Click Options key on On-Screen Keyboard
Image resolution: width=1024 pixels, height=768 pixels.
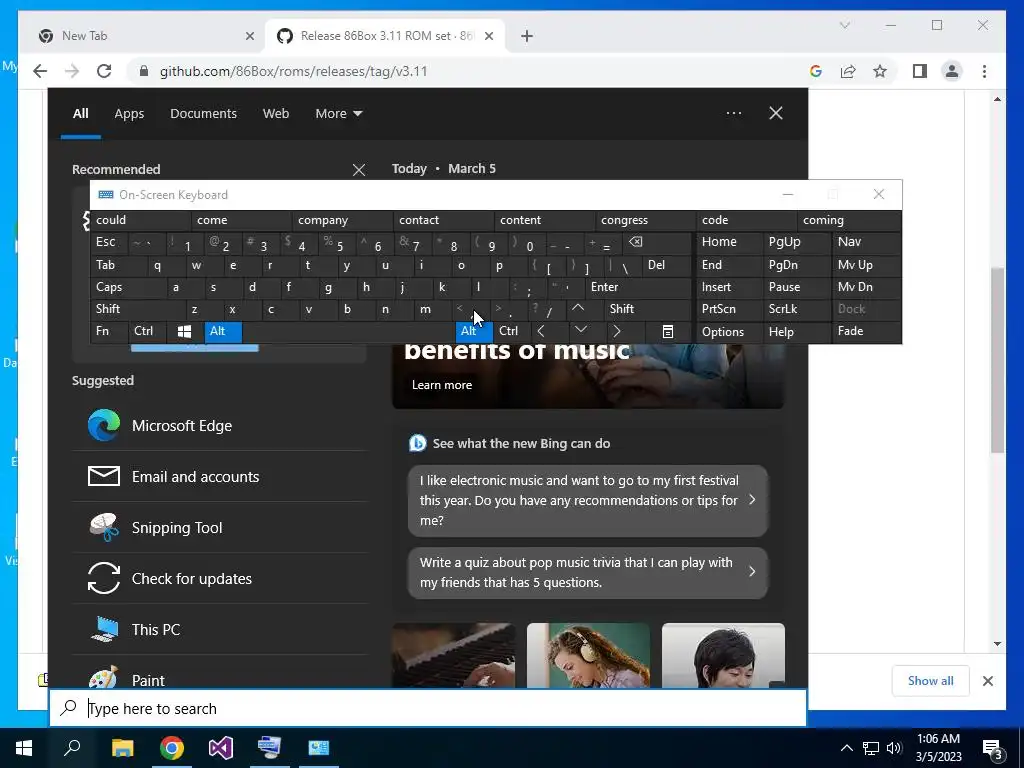coord(729,331)
